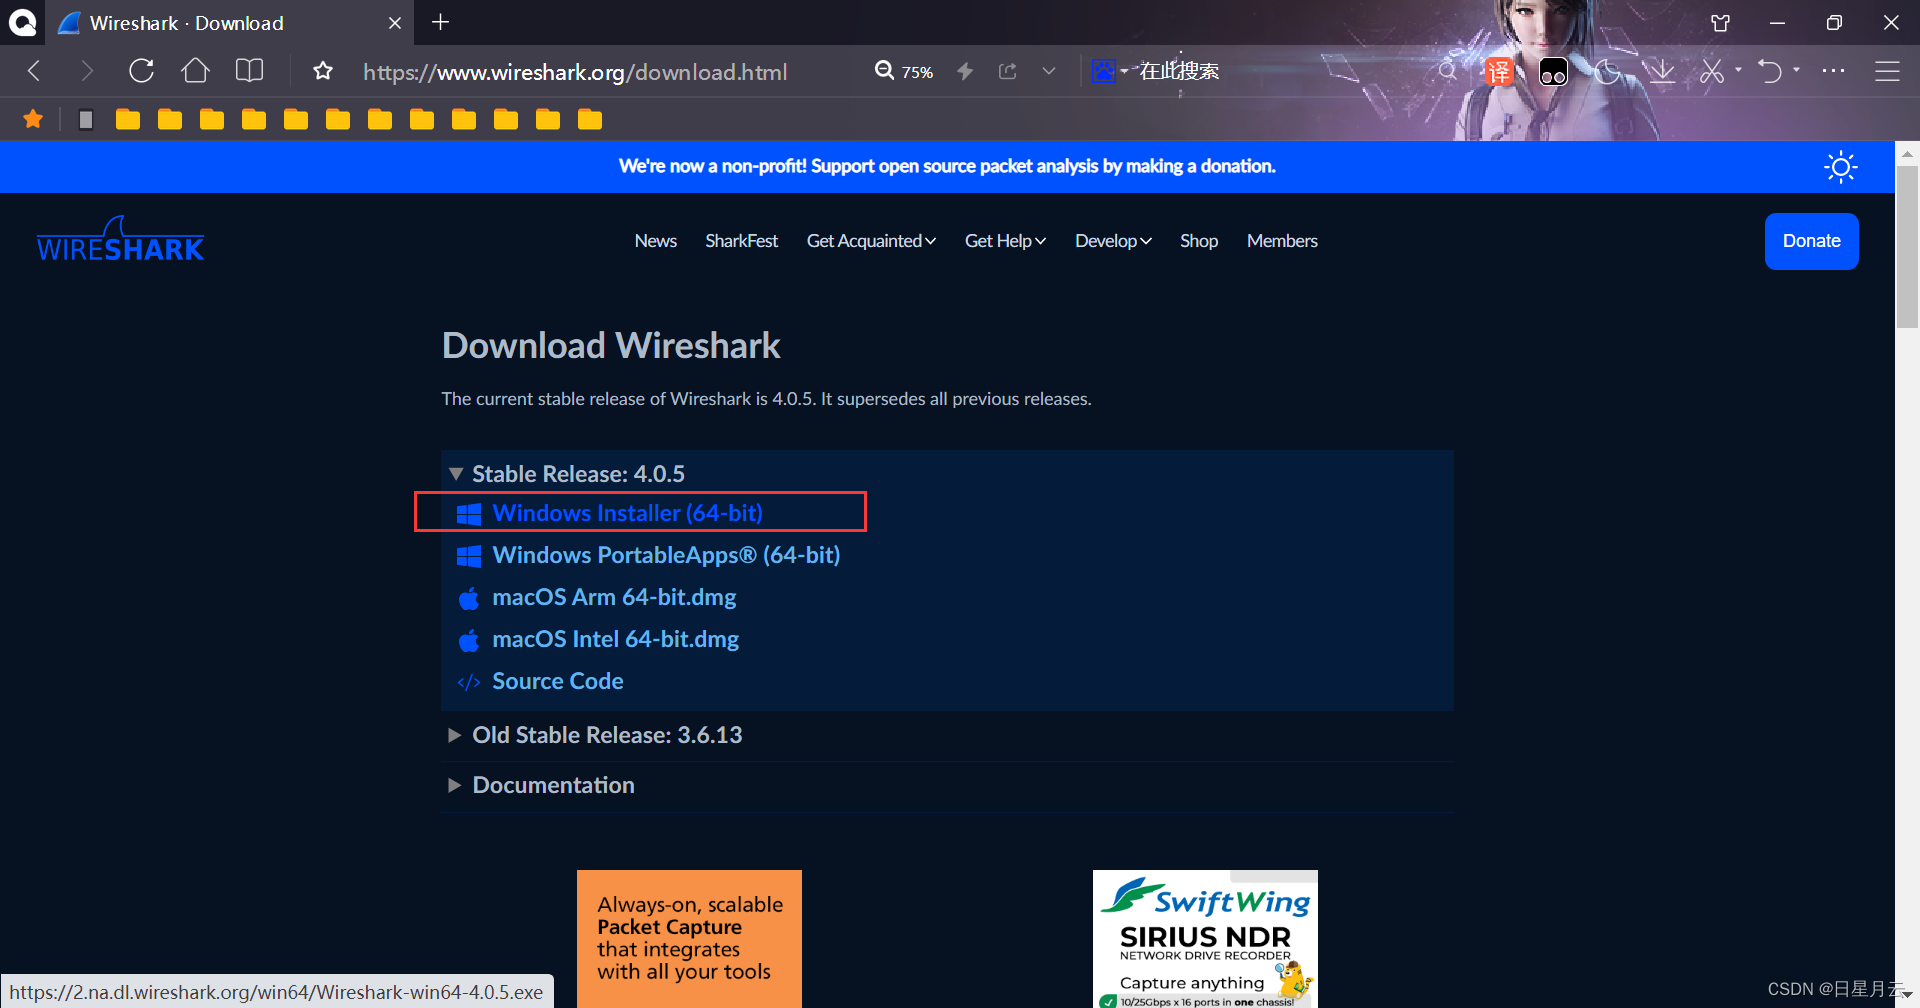Viewport: 1920px width, 1008px height.
Task: Expand the address bar dropdown arrow
Action: [1049, 71]
